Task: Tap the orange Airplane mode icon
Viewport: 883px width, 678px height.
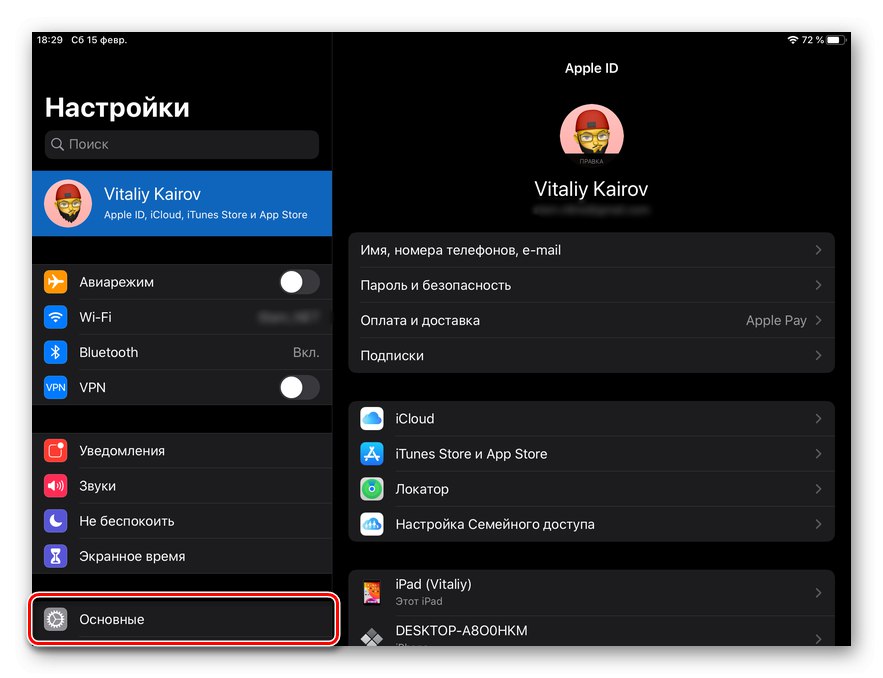Action: 55,282
